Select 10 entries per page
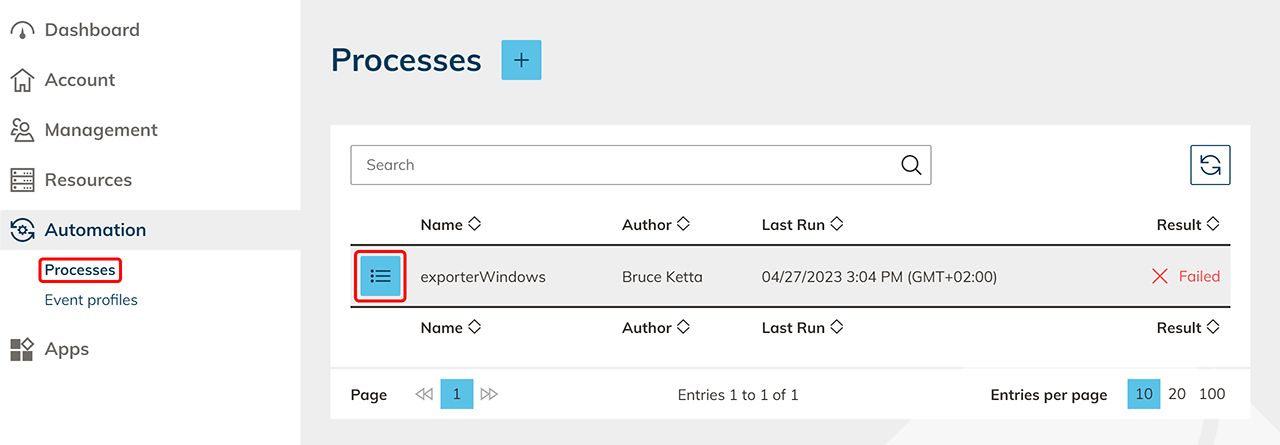Screen dimensions: 1280x445 tap(1144, 394)
